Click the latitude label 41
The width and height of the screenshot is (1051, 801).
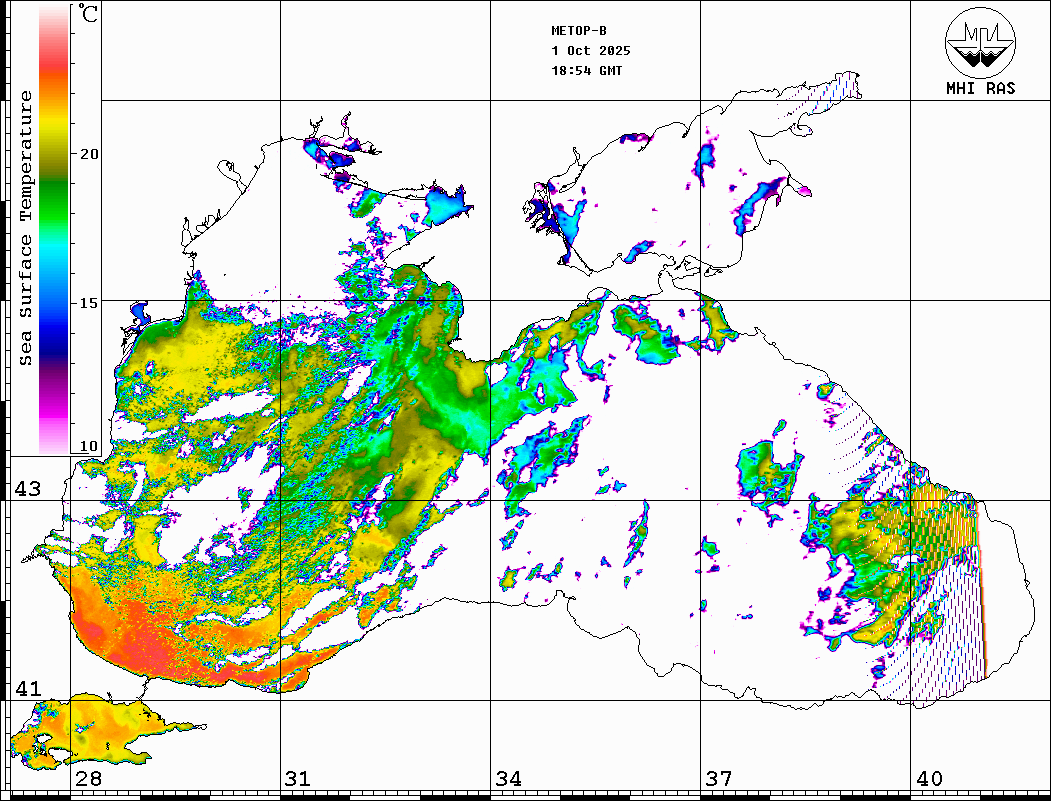click(x=27, y=689)
